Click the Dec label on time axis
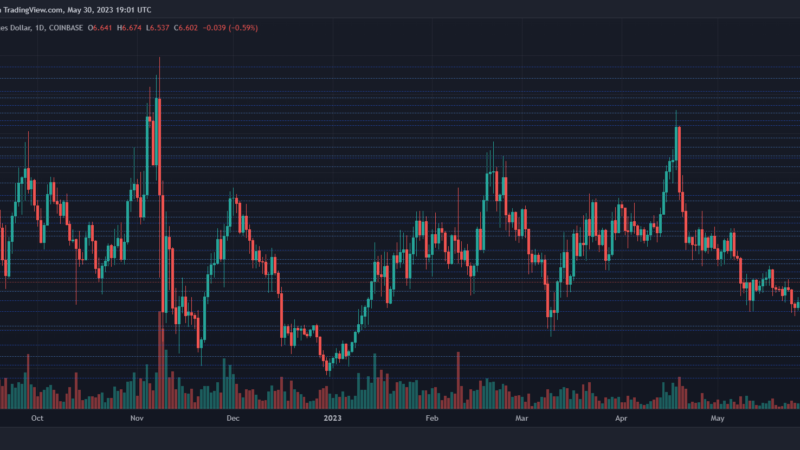The image size is (800, 450). pos(233,418)
